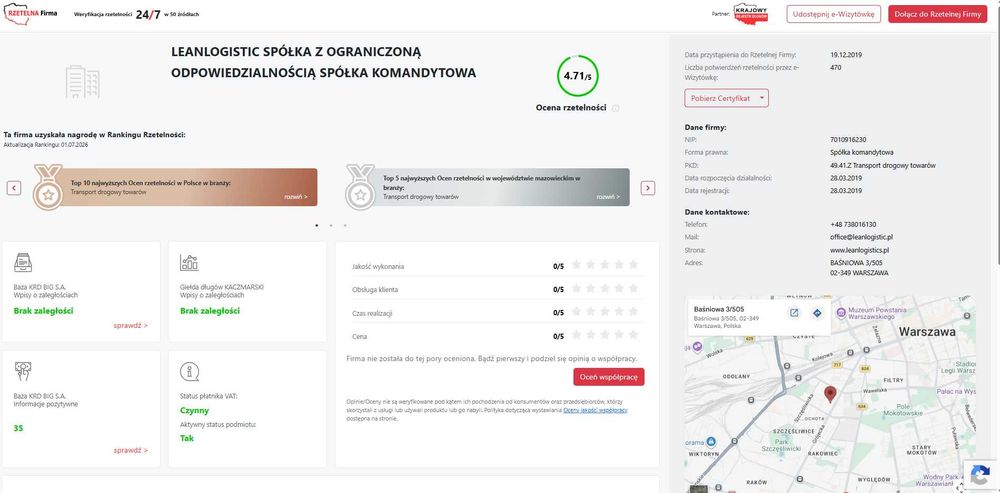Viewport: 1000px width, 493px height.
Task: Click the LEANLOGISTIC company name heading
Action: (323, 63)
